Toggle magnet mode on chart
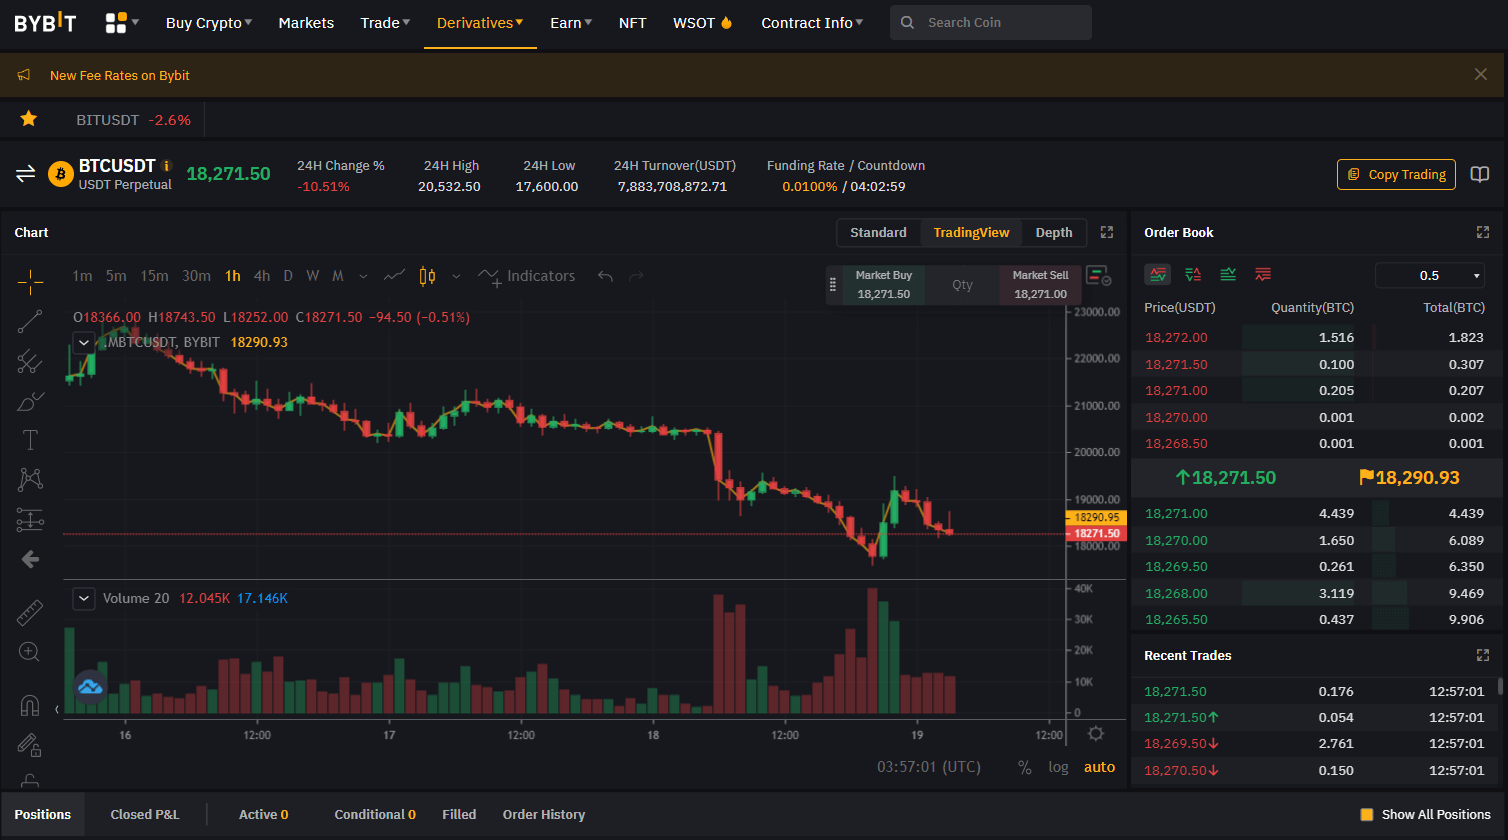This screenshot has height=840, width=1508. point(30,706)
